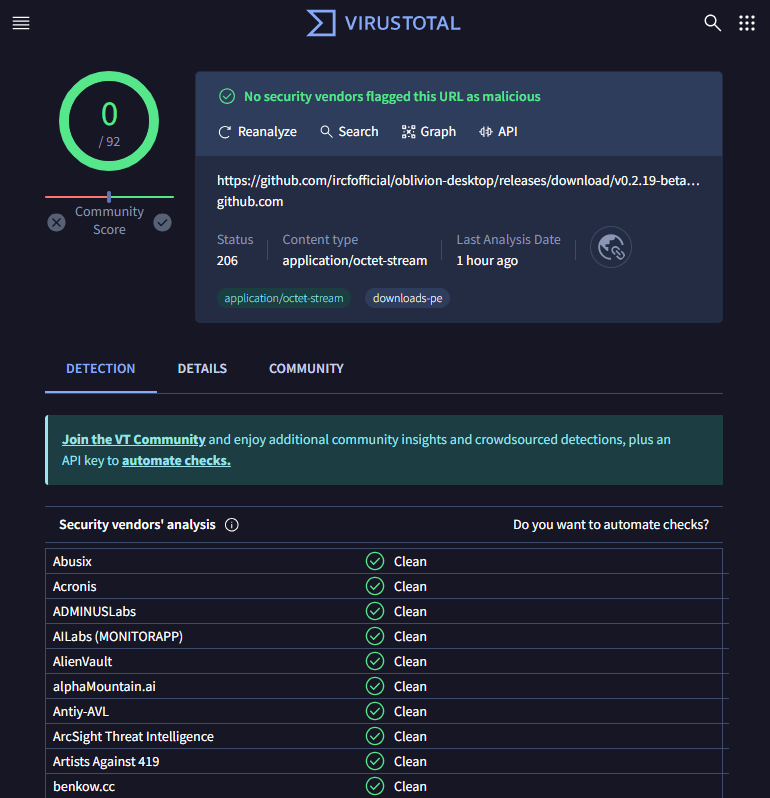The image size is (770, 798).
Task: Click the Reanalyze button
Action: (x=258, y=132)
